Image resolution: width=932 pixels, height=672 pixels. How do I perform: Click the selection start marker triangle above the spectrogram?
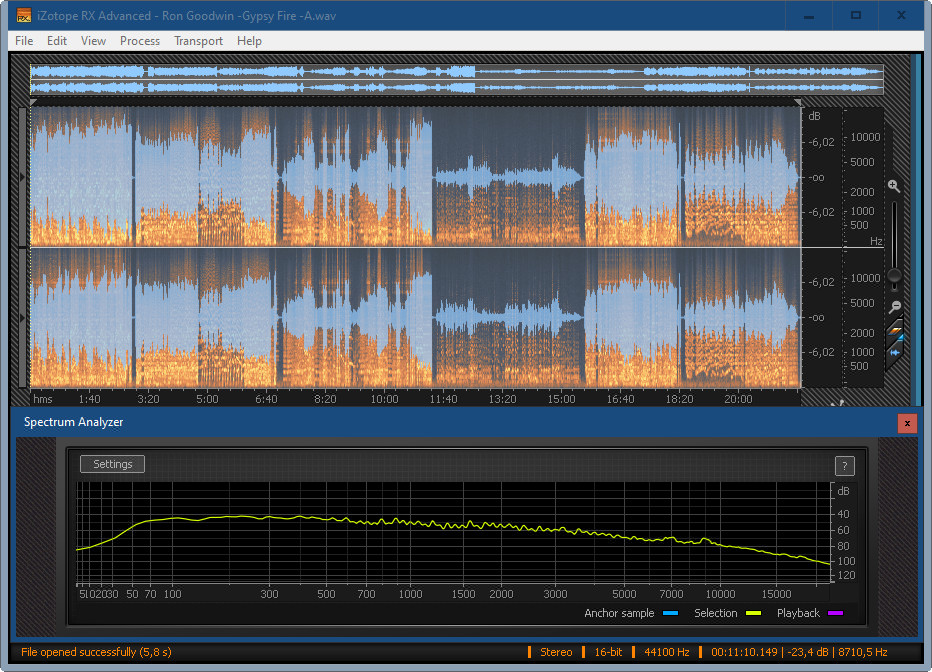click(x=34, y=103)
